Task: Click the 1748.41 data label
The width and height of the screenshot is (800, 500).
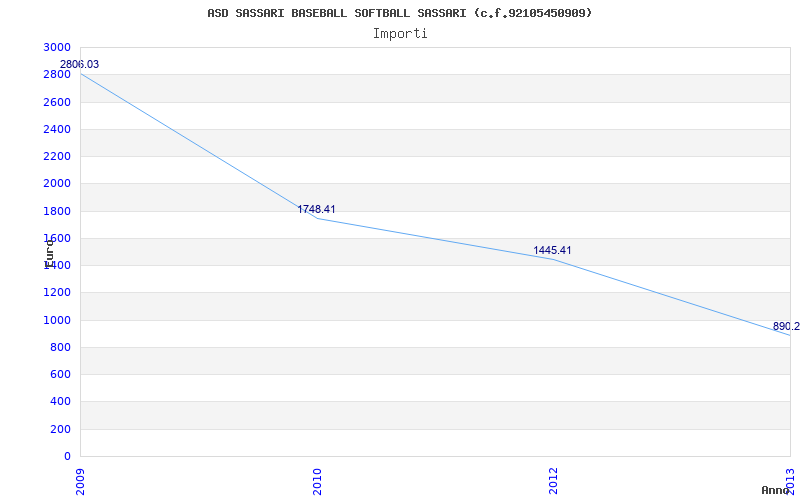Action: [x=316, y=209]
